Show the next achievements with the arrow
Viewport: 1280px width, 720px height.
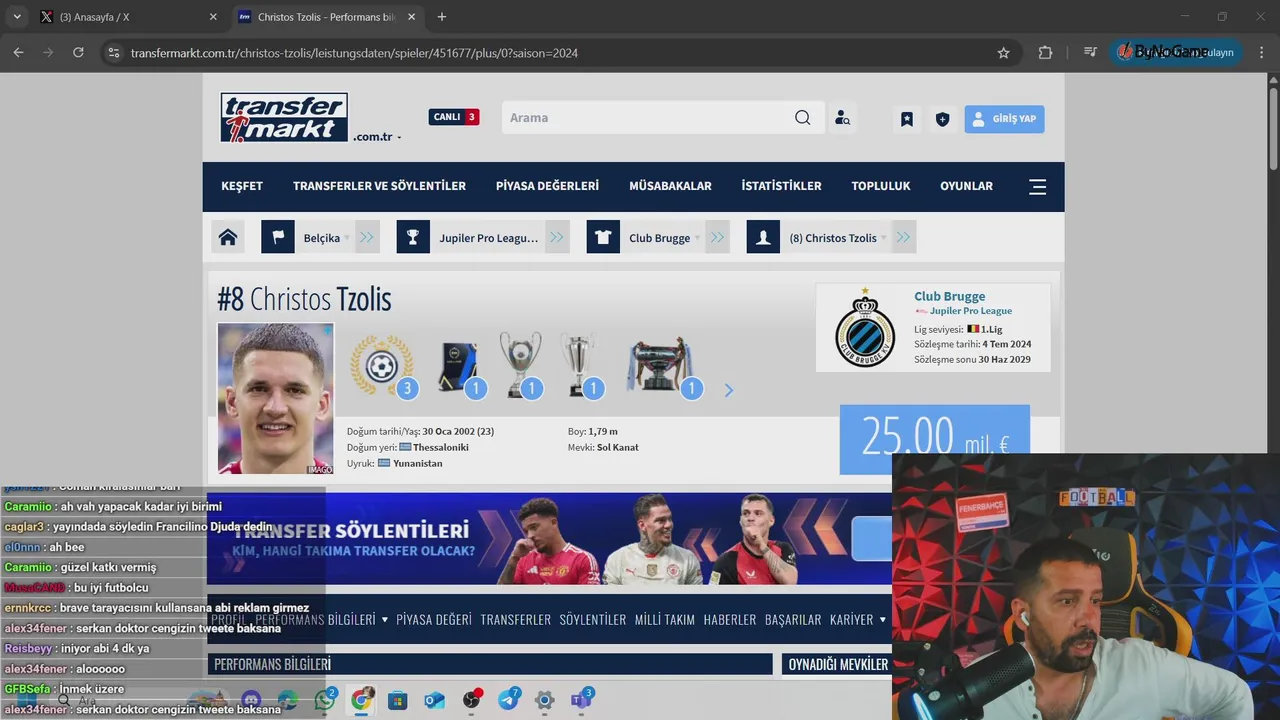(x=728, y=390)
